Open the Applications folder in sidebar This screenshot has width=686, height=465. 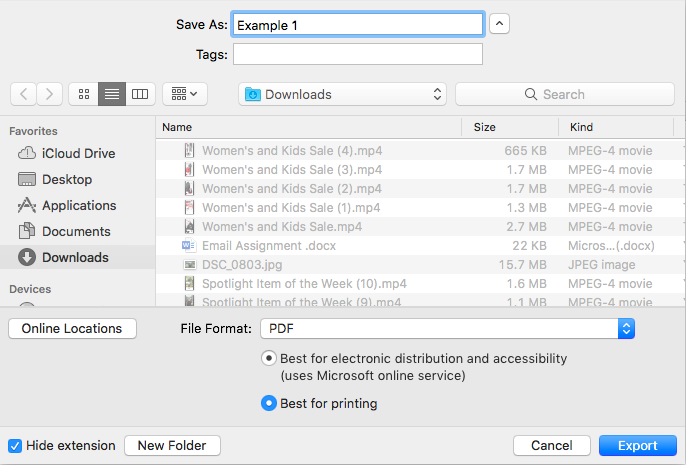(78, 205)
